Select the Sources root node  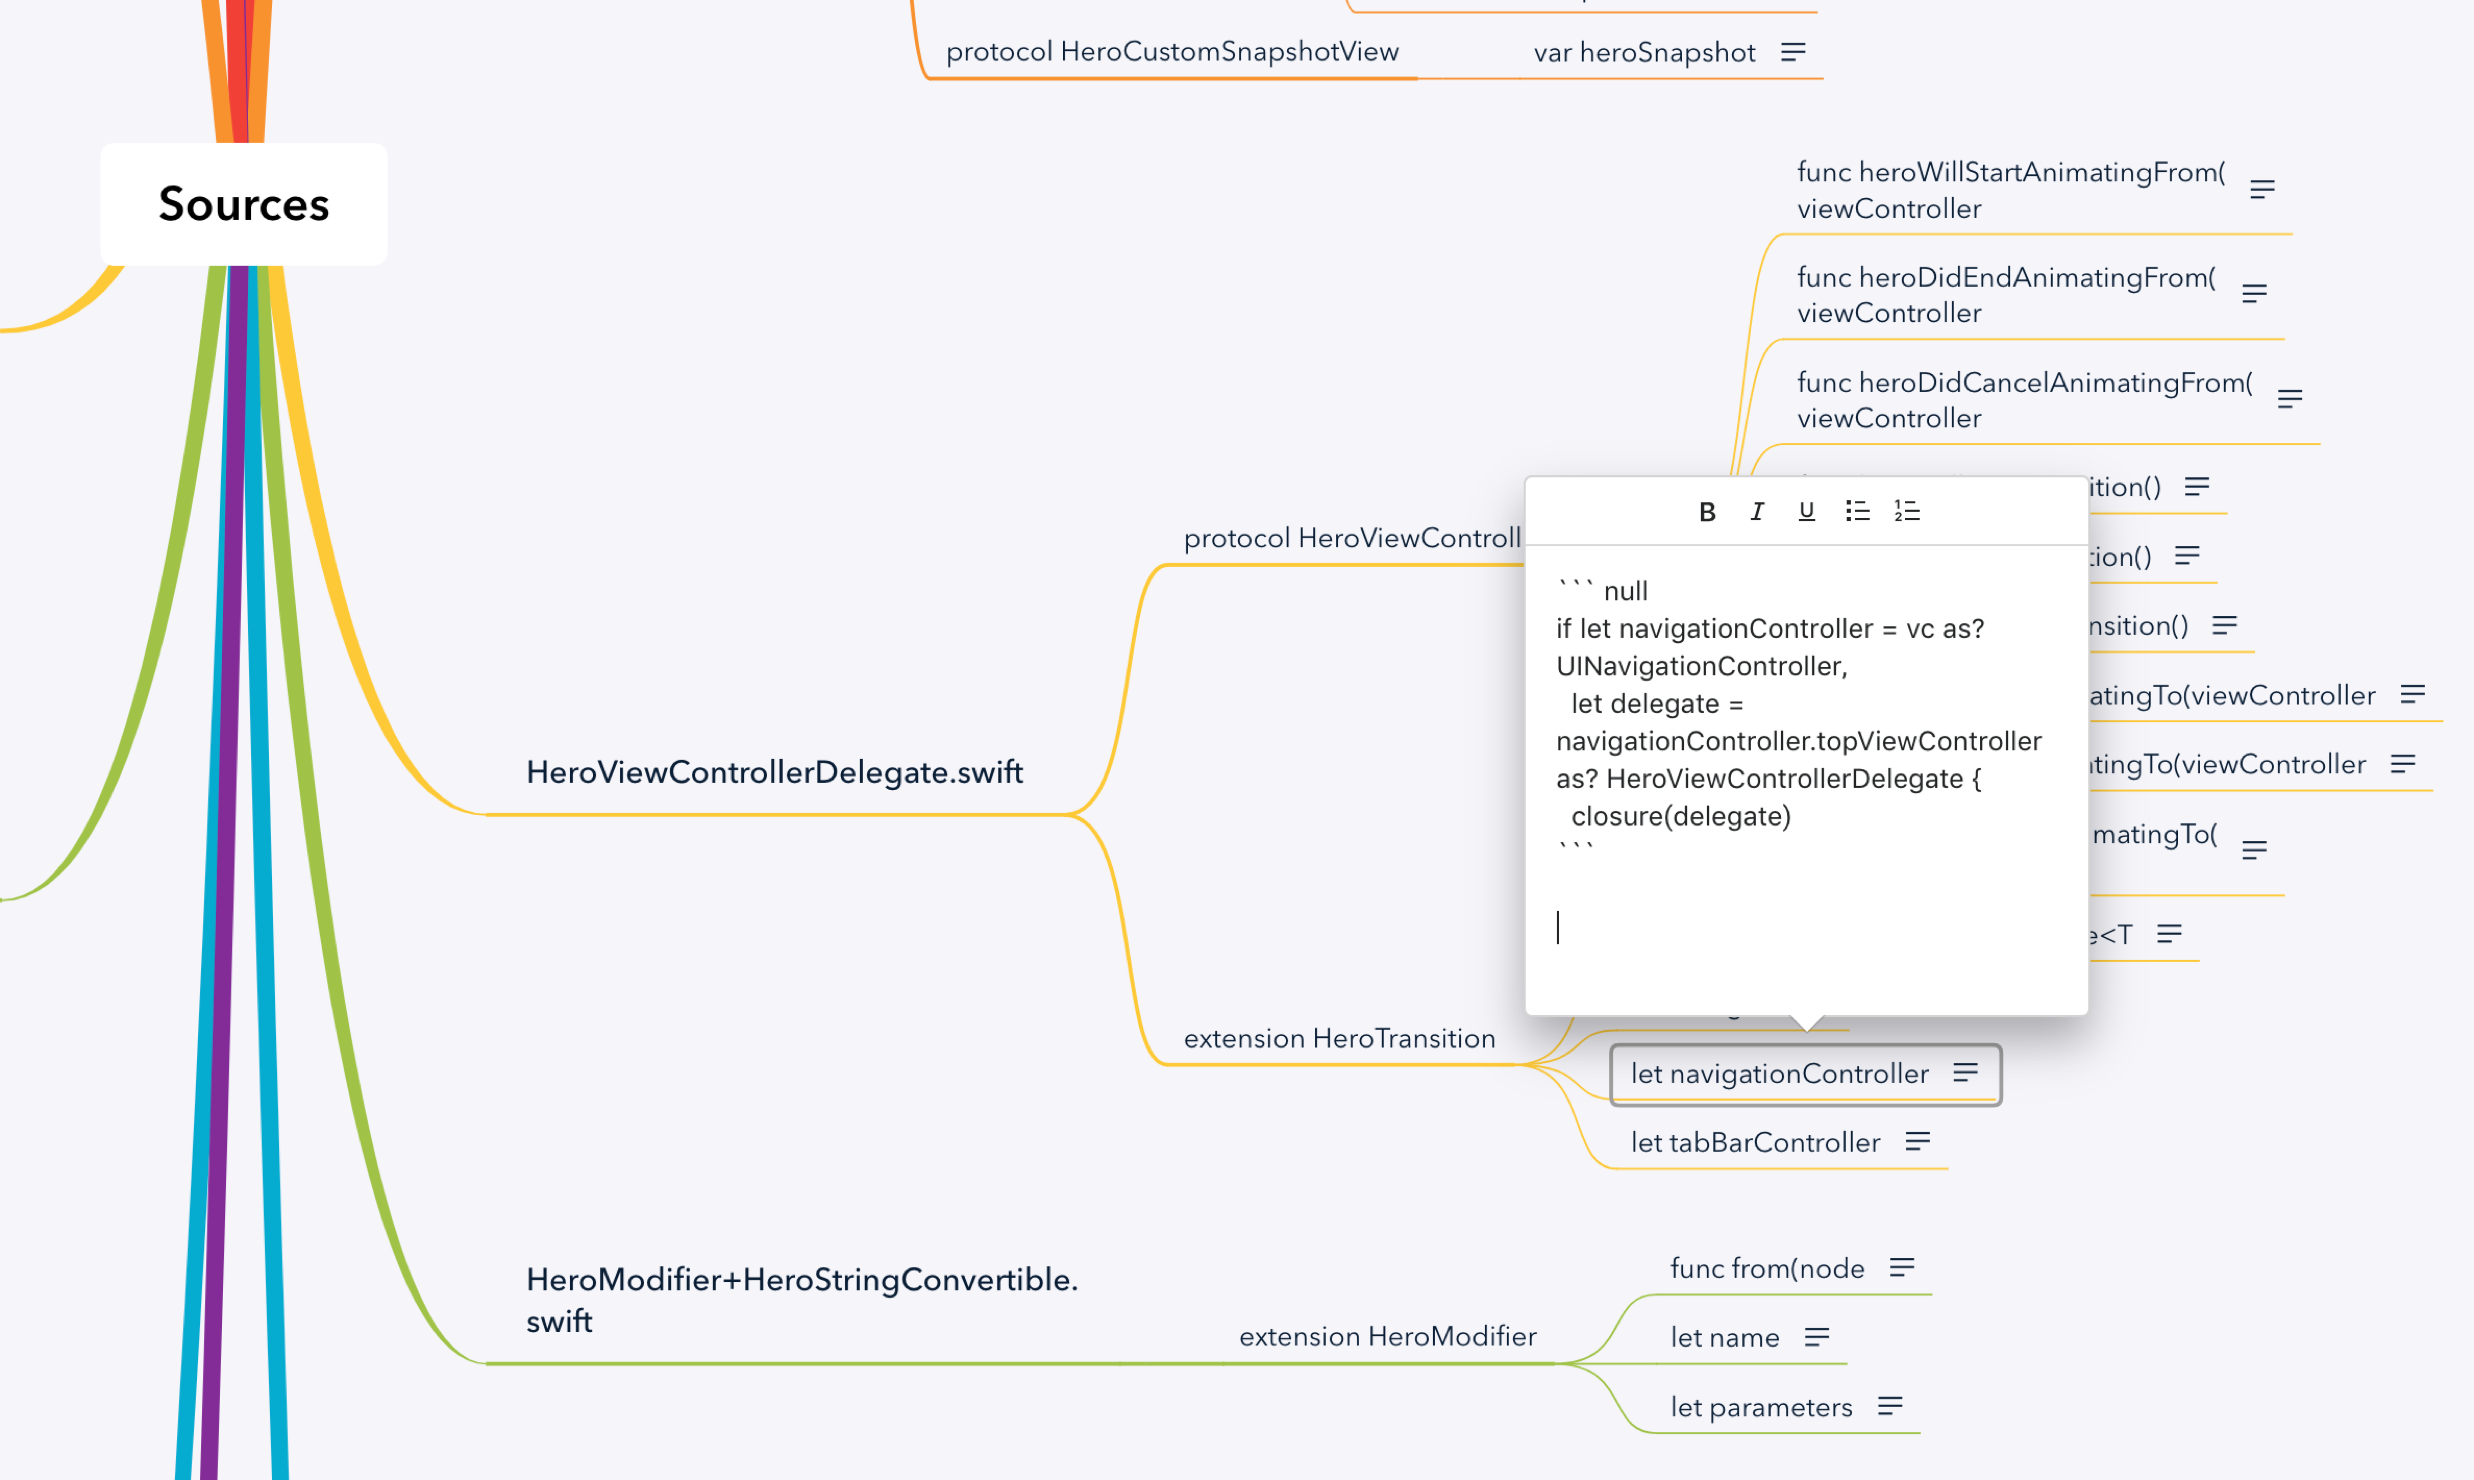(x=244, y=204)
